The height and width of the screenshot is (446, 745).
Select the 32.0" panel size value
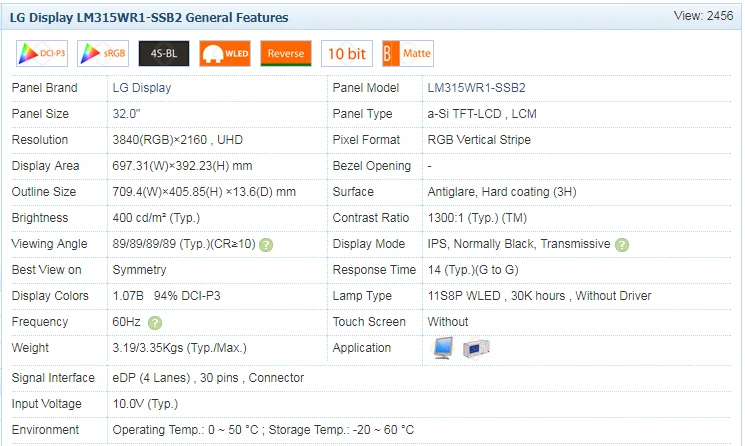pyautogui.click(x=126, y=114)
